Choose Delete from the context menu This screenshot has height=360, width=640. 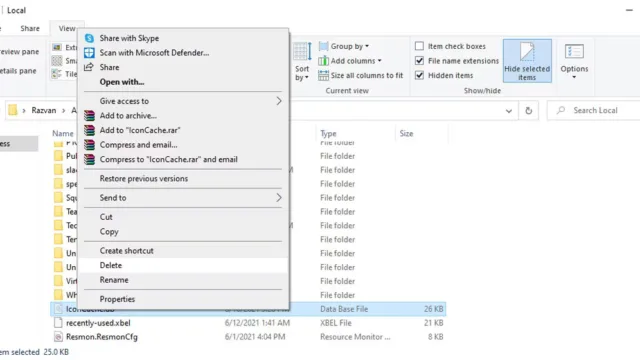[x=182, y=265]
